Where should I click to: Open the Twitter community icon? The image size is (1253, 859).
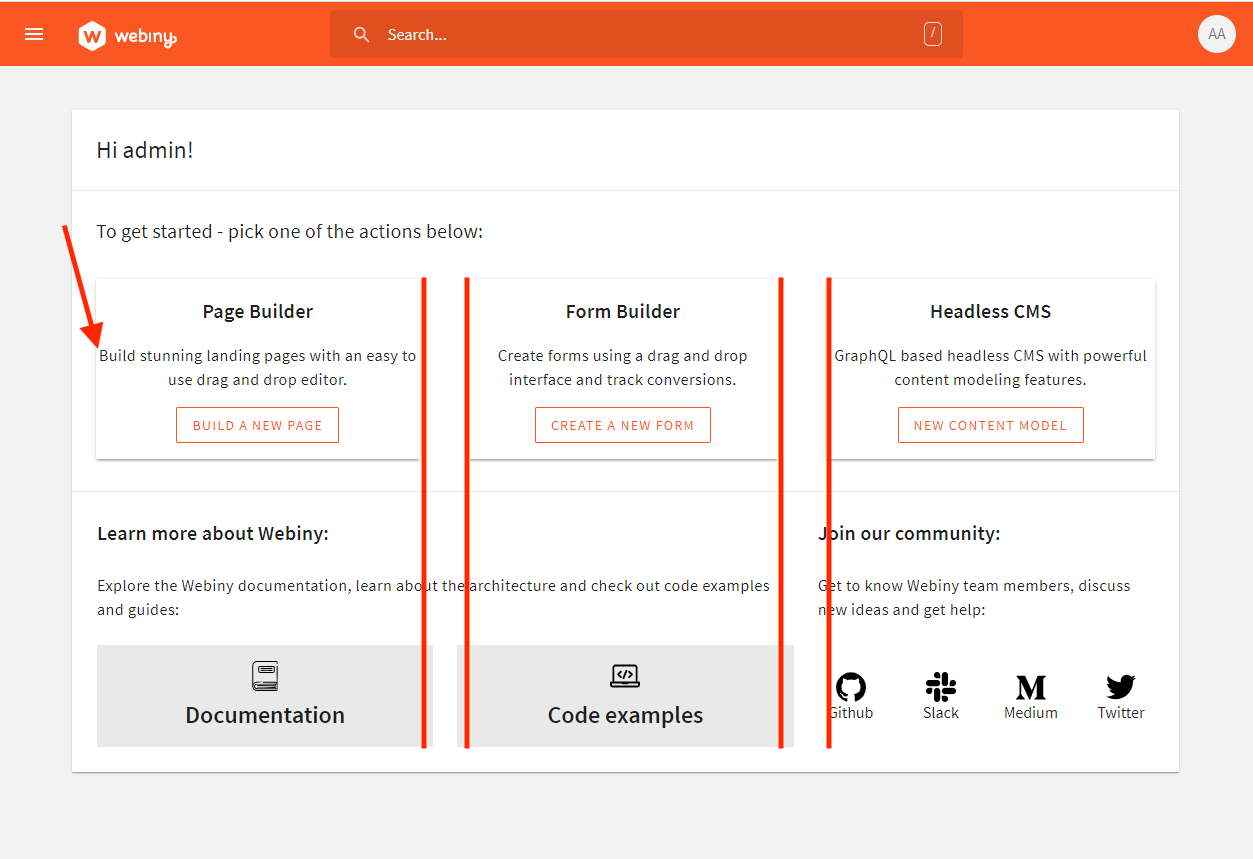coord(1121,686)
